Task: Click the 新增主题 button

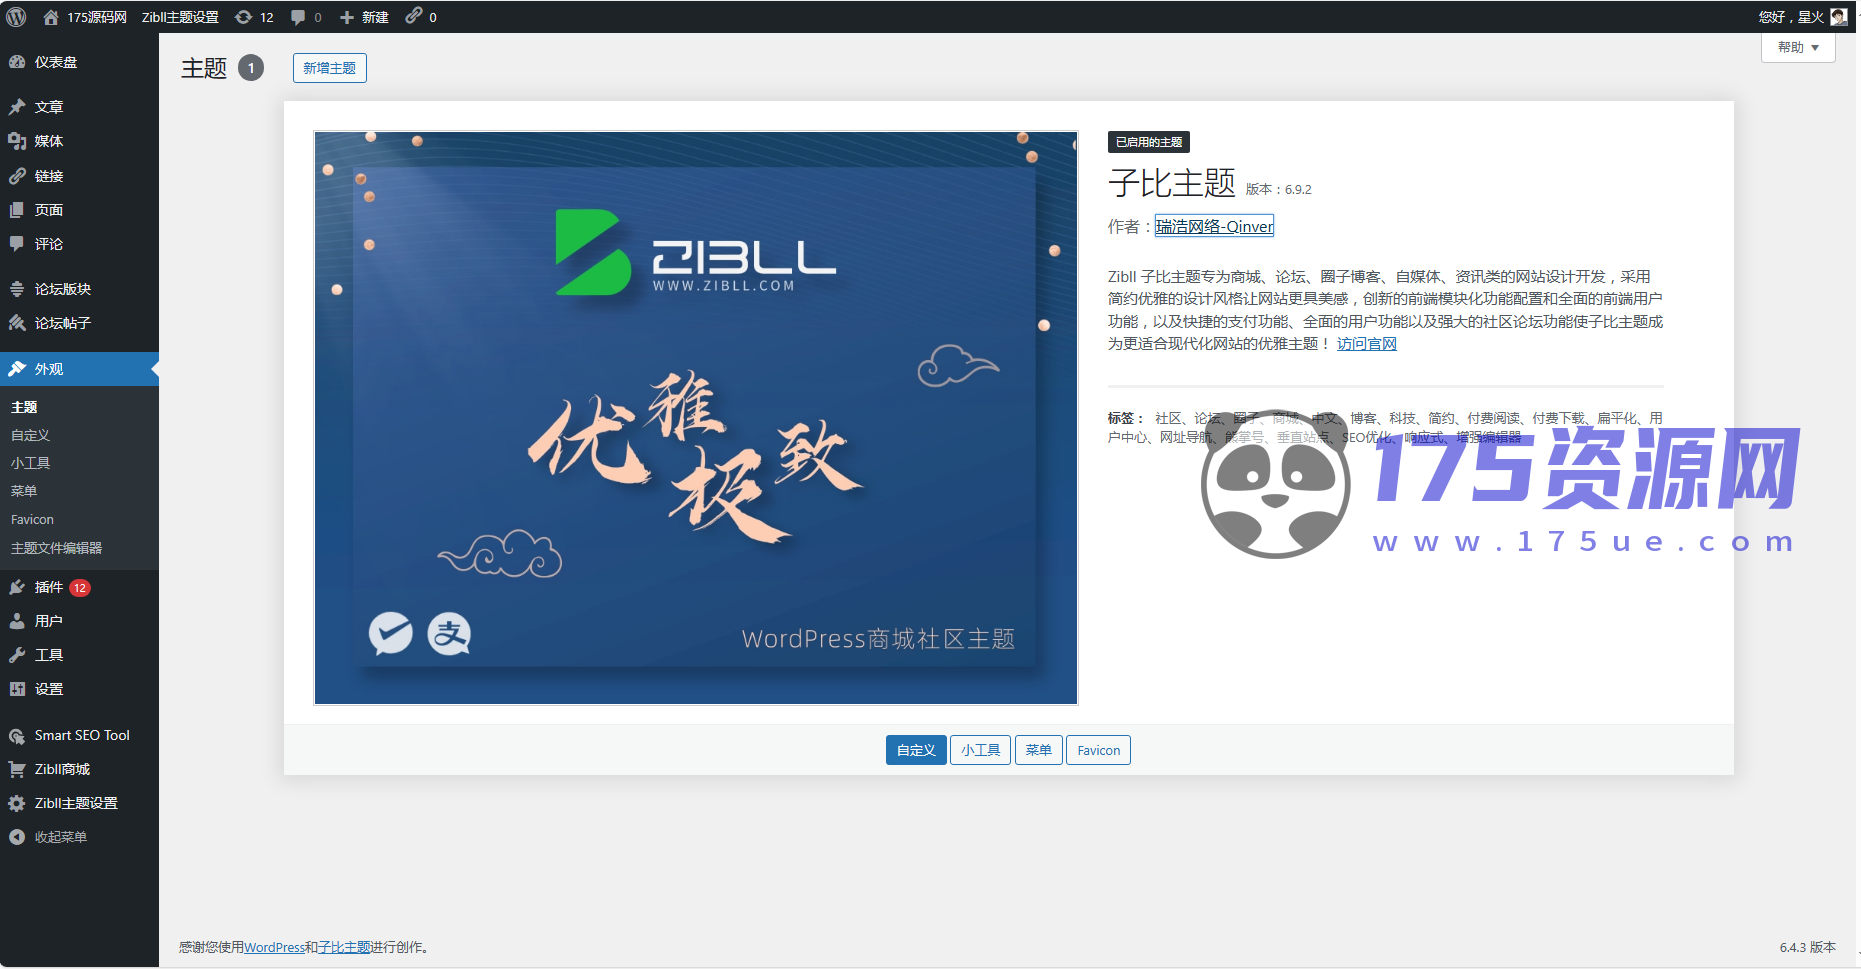Action: click(329, 68)
